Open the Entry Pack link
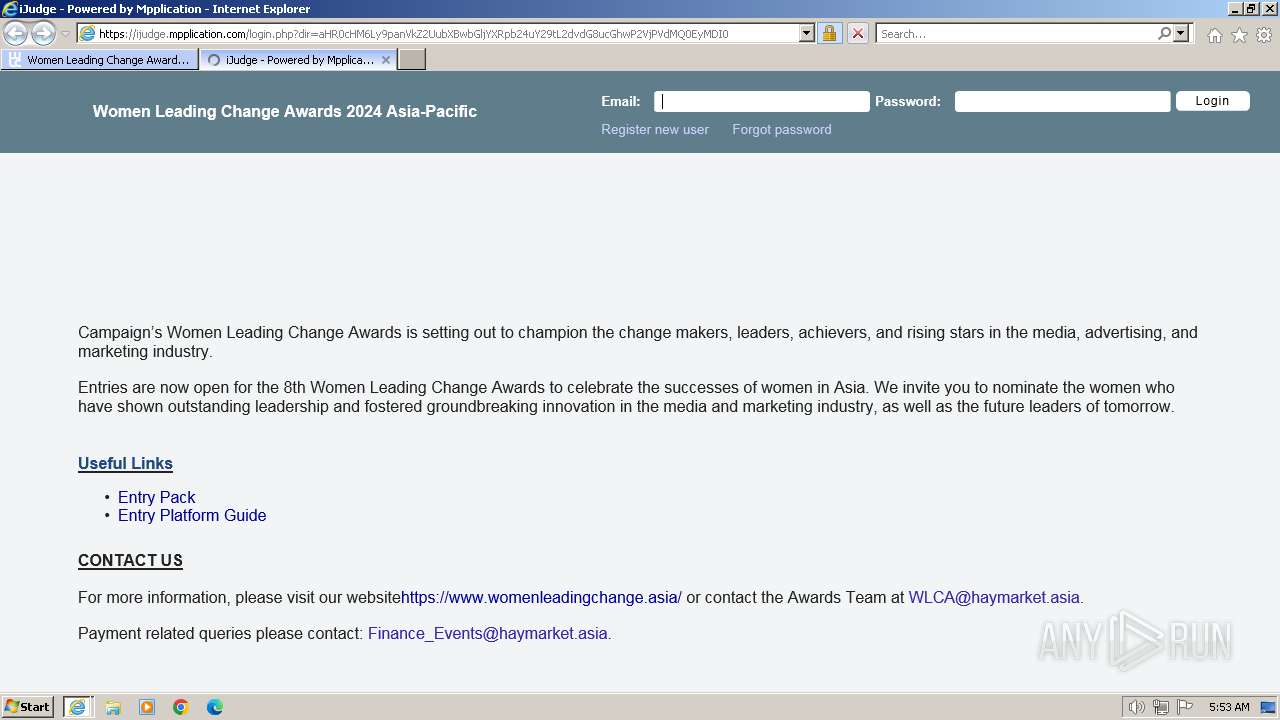This screenshot has width=1280, height=720. pos(157,497)
